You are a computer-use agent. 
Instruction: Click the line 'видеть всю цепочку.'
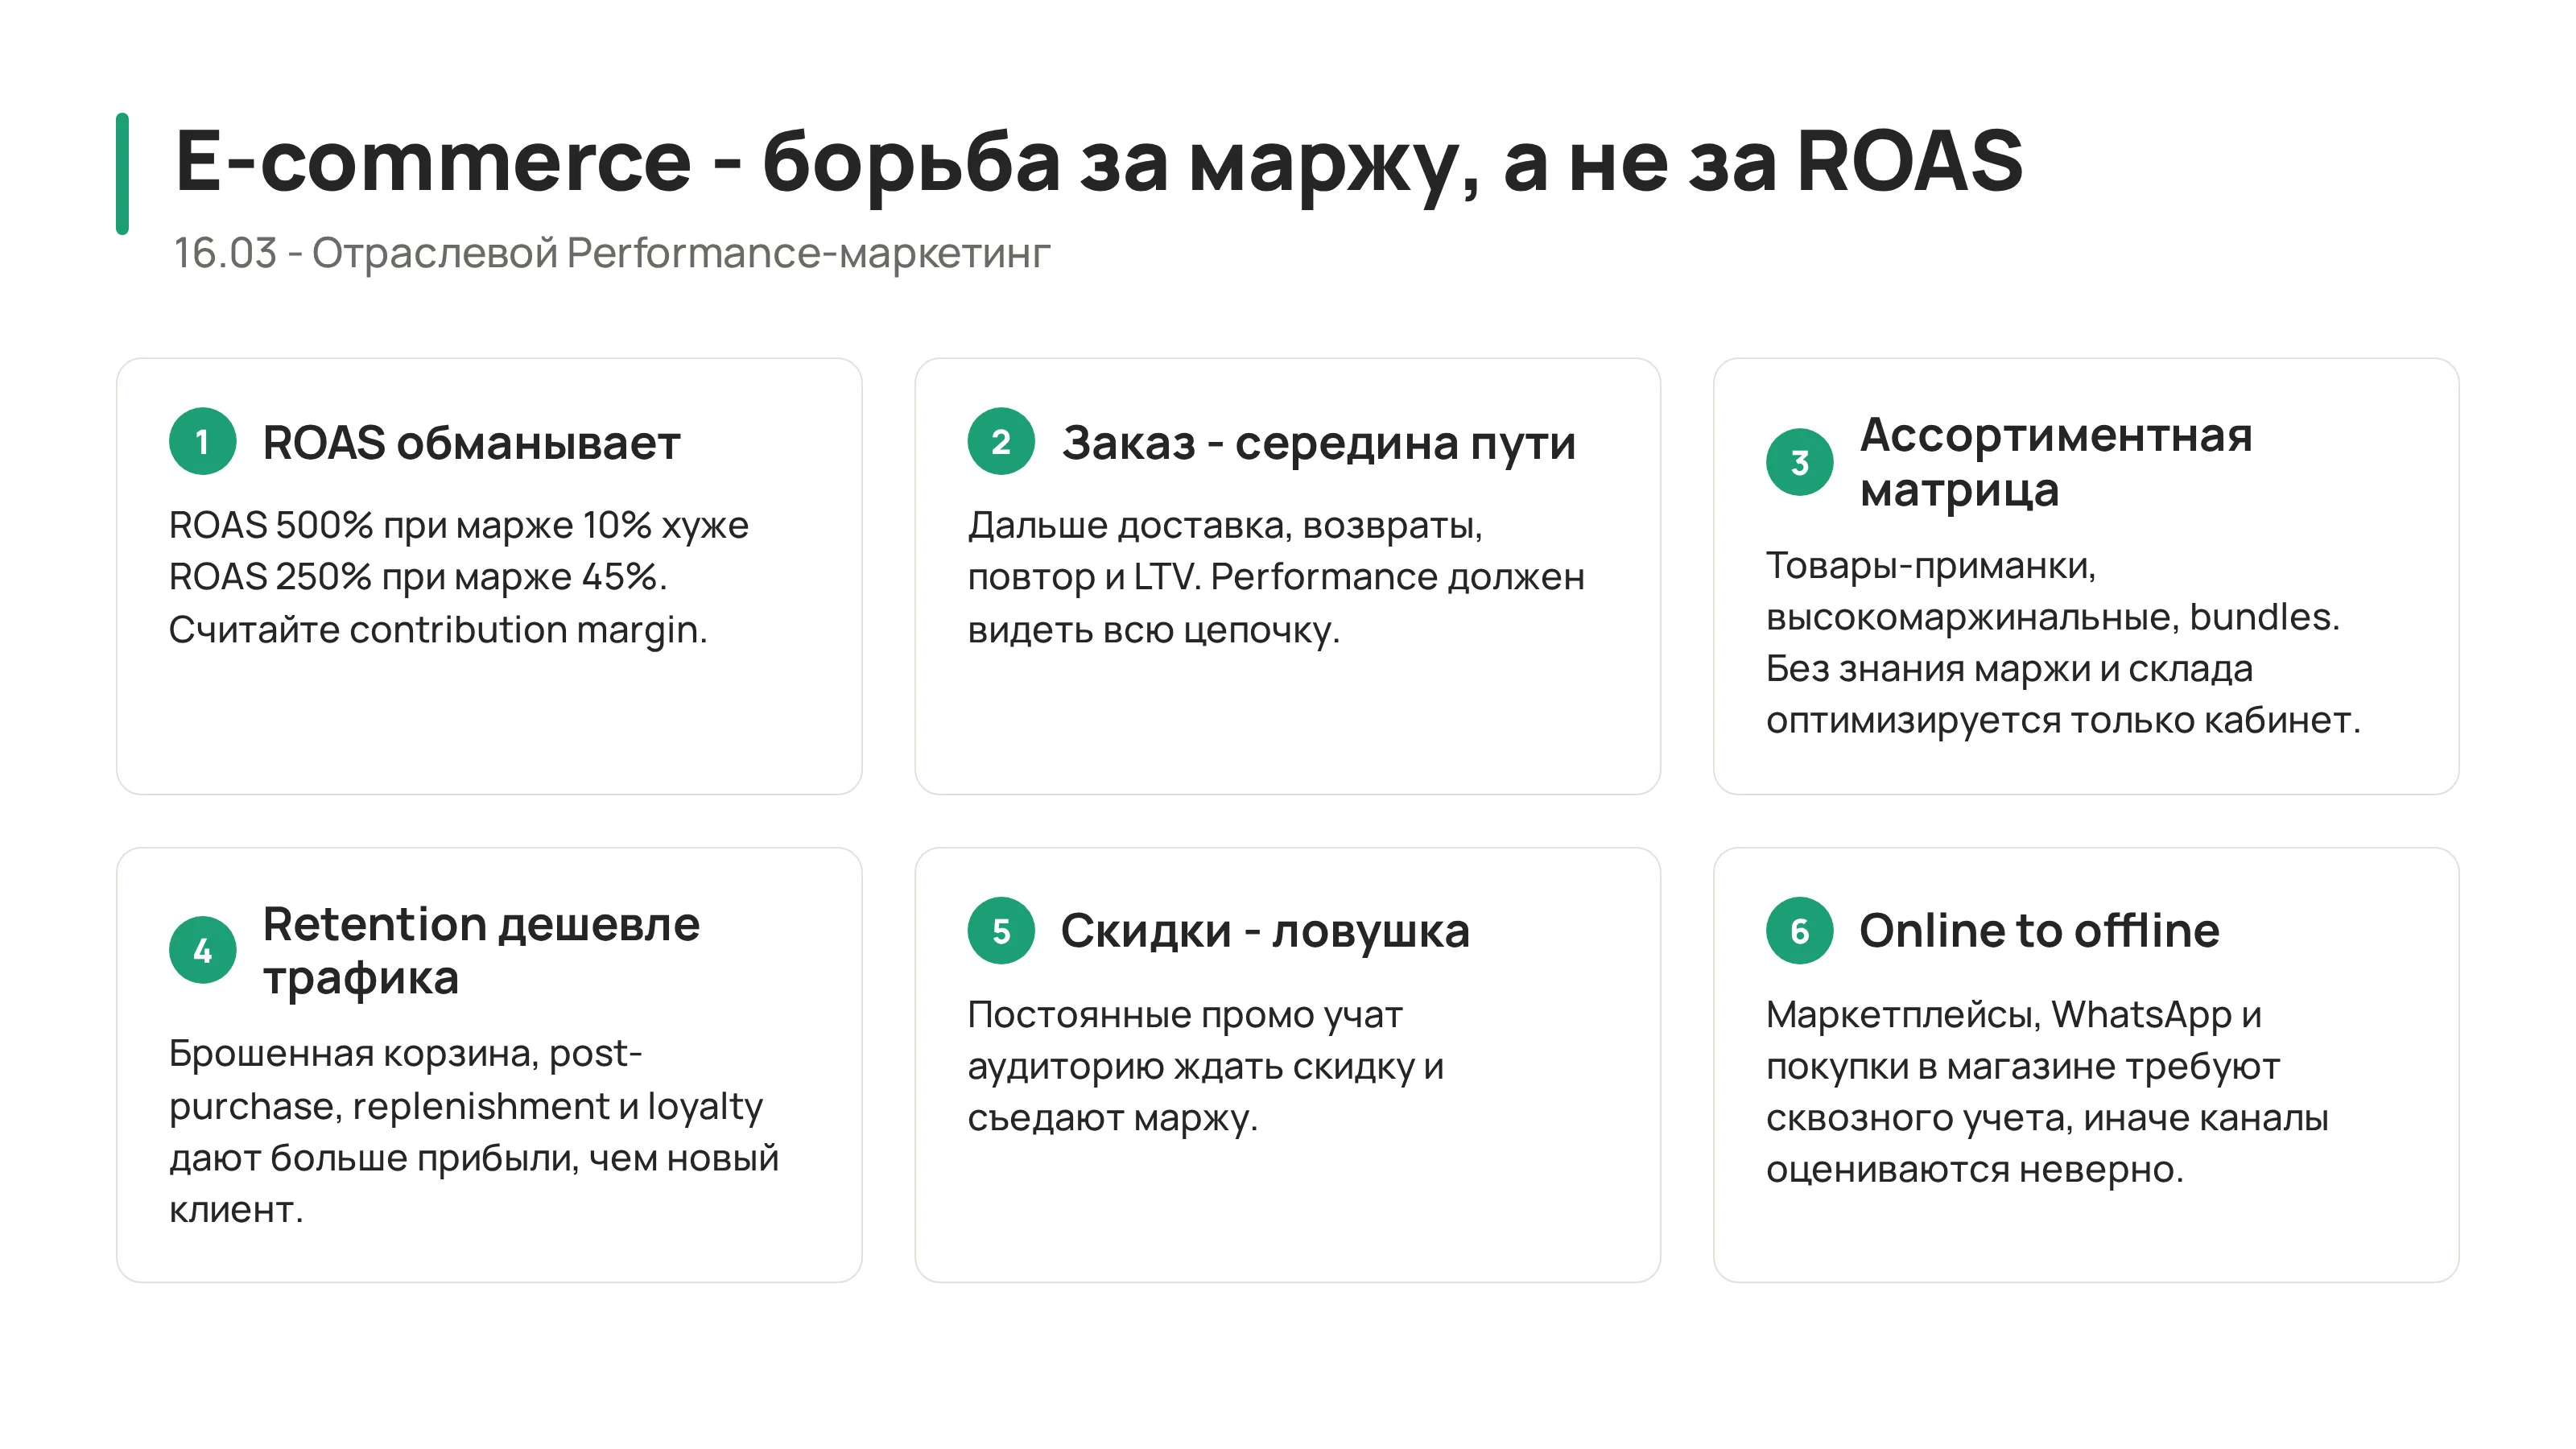point(1153,630)
